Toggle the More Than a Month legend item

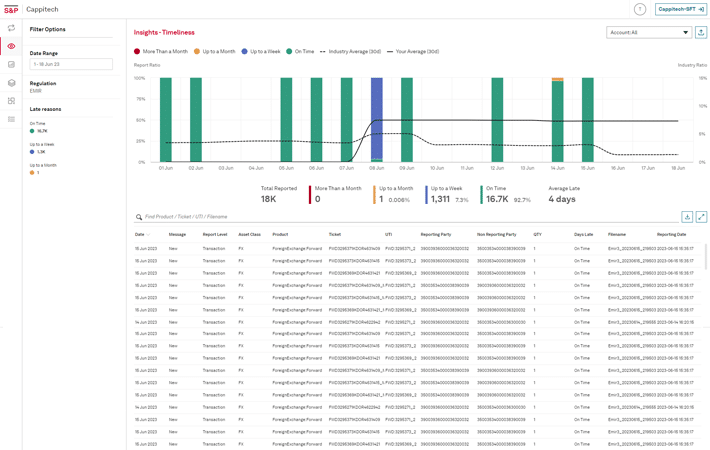point(161,52)
